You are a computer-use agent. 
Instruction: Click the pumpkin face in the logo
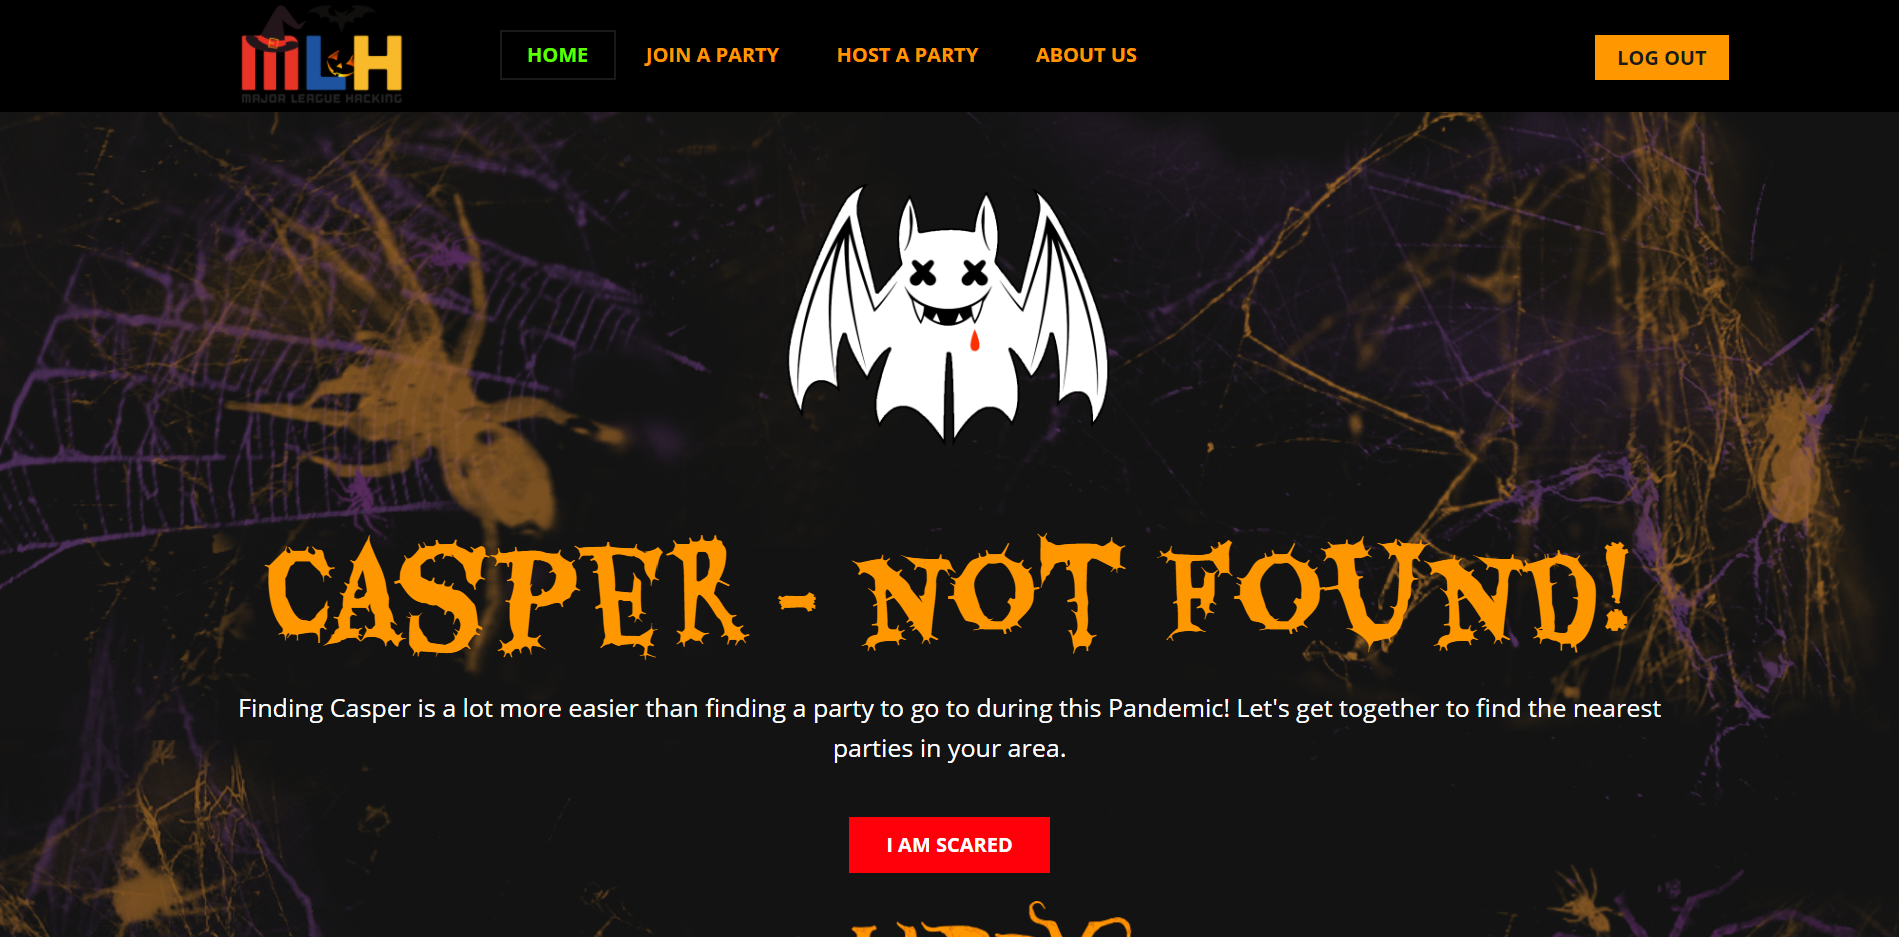[x=340, y=64]
